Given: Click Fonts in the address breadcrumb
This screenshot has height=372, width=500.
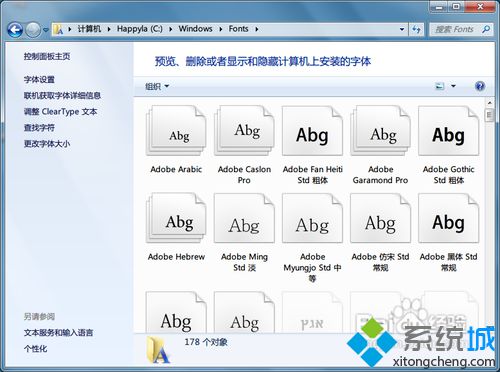Looking at the screenshot, I should [x=238, y=29].
